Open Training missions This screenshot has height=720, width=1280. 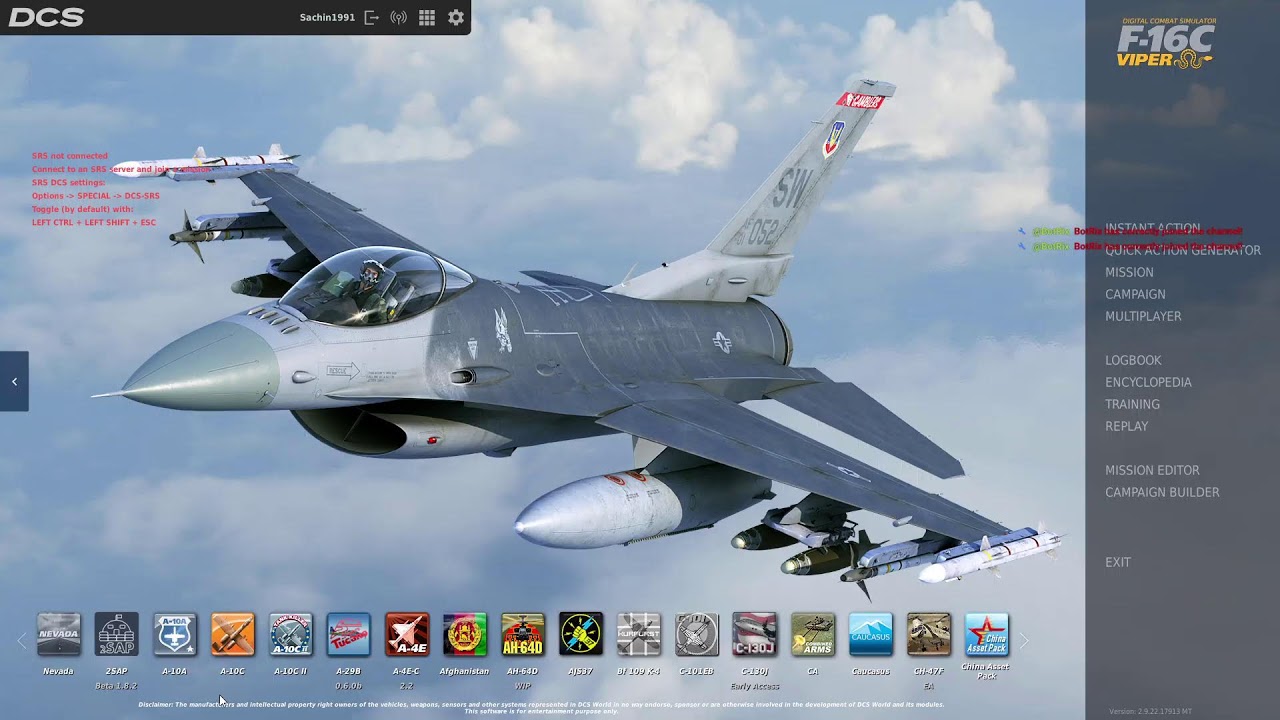click(x=1132, y=404)
